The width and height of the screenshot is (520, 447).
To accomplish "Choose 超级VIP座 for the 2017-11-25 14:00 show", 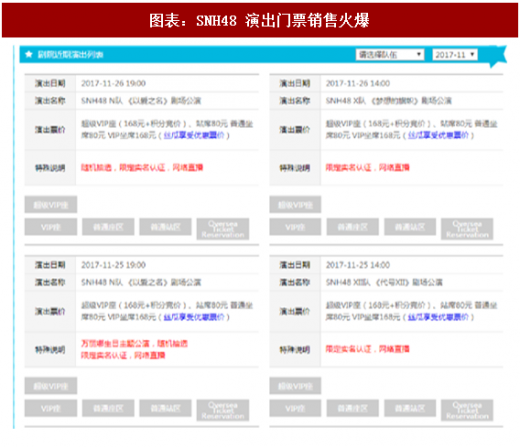I will (295, 386).
